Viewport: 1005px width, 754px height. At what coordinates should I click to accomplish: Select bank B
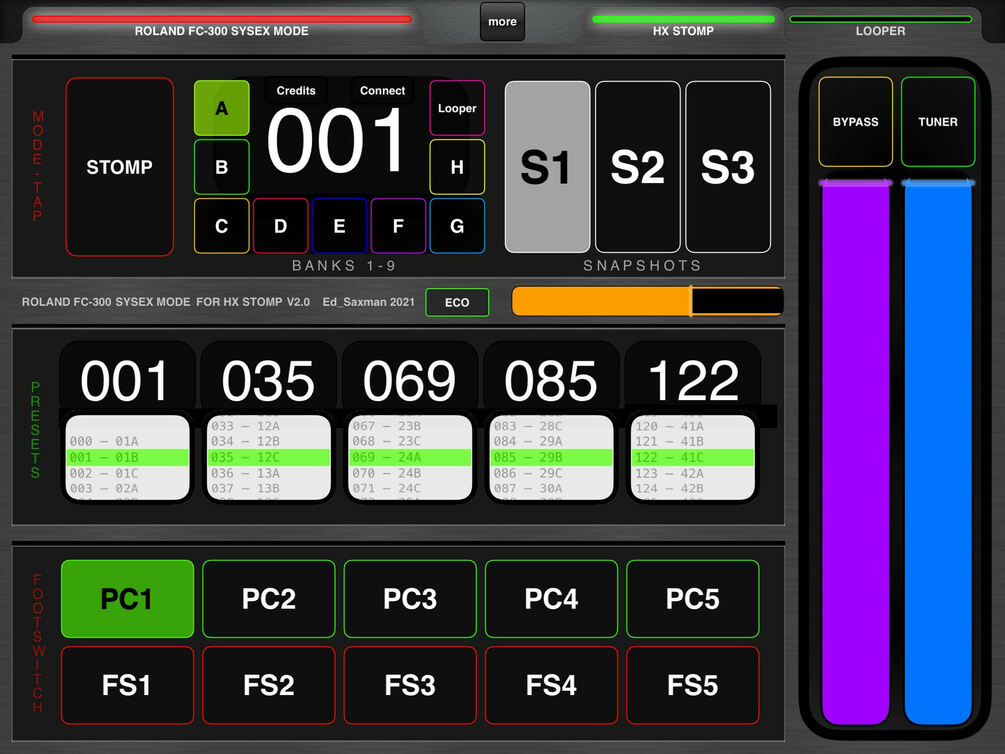click(x=222, y=167)
